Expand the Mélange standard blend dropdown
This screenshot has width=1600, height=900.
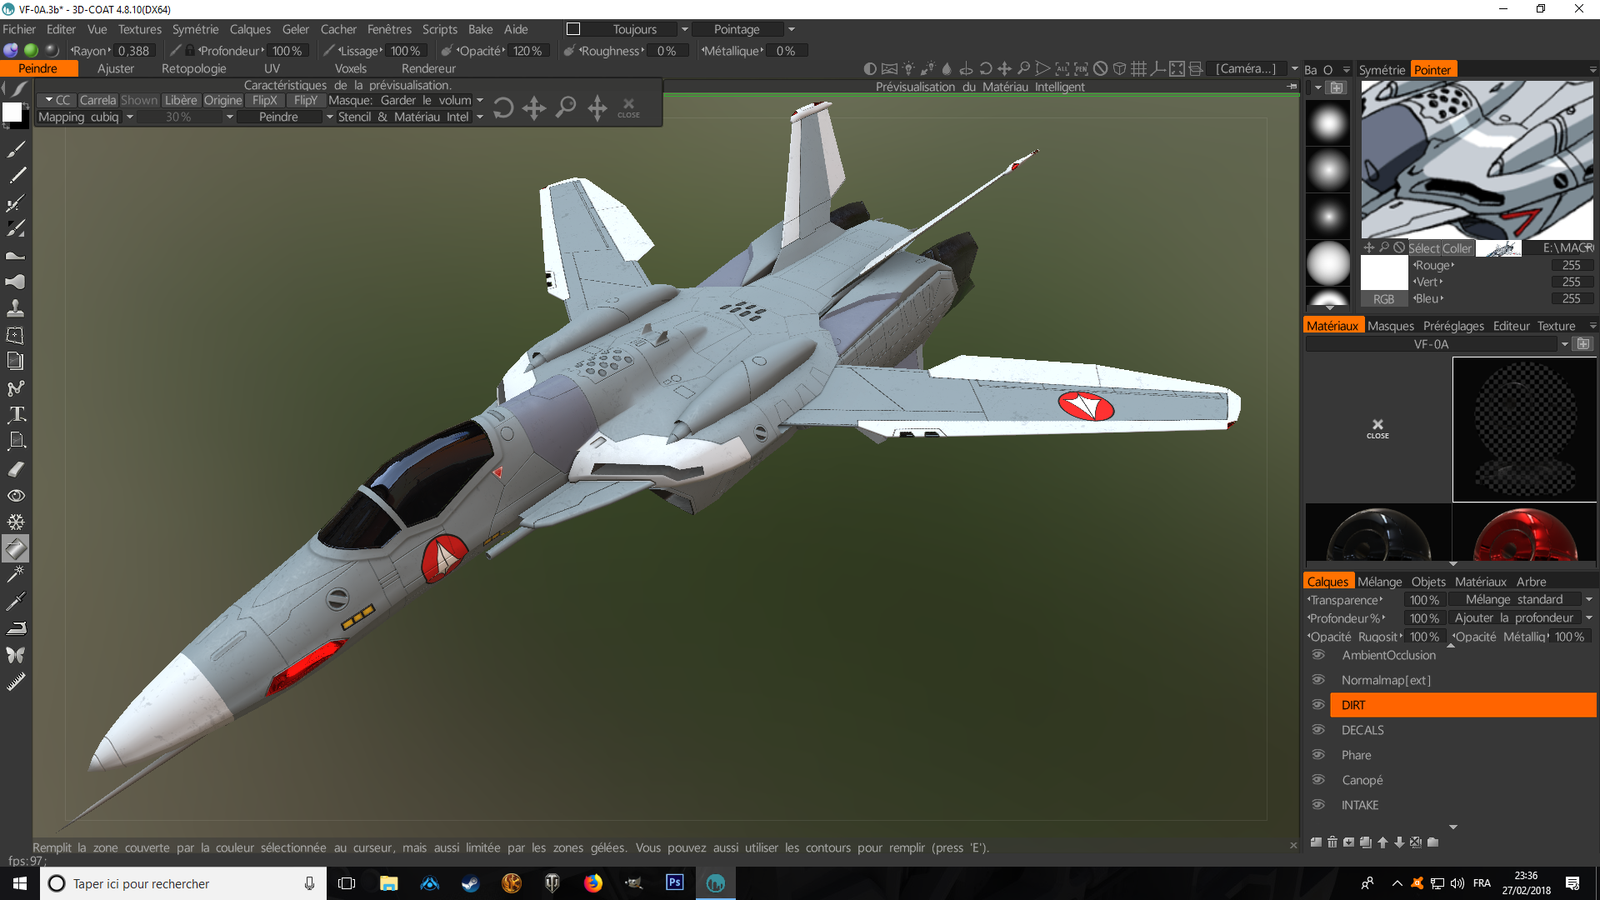(1588, 600)
